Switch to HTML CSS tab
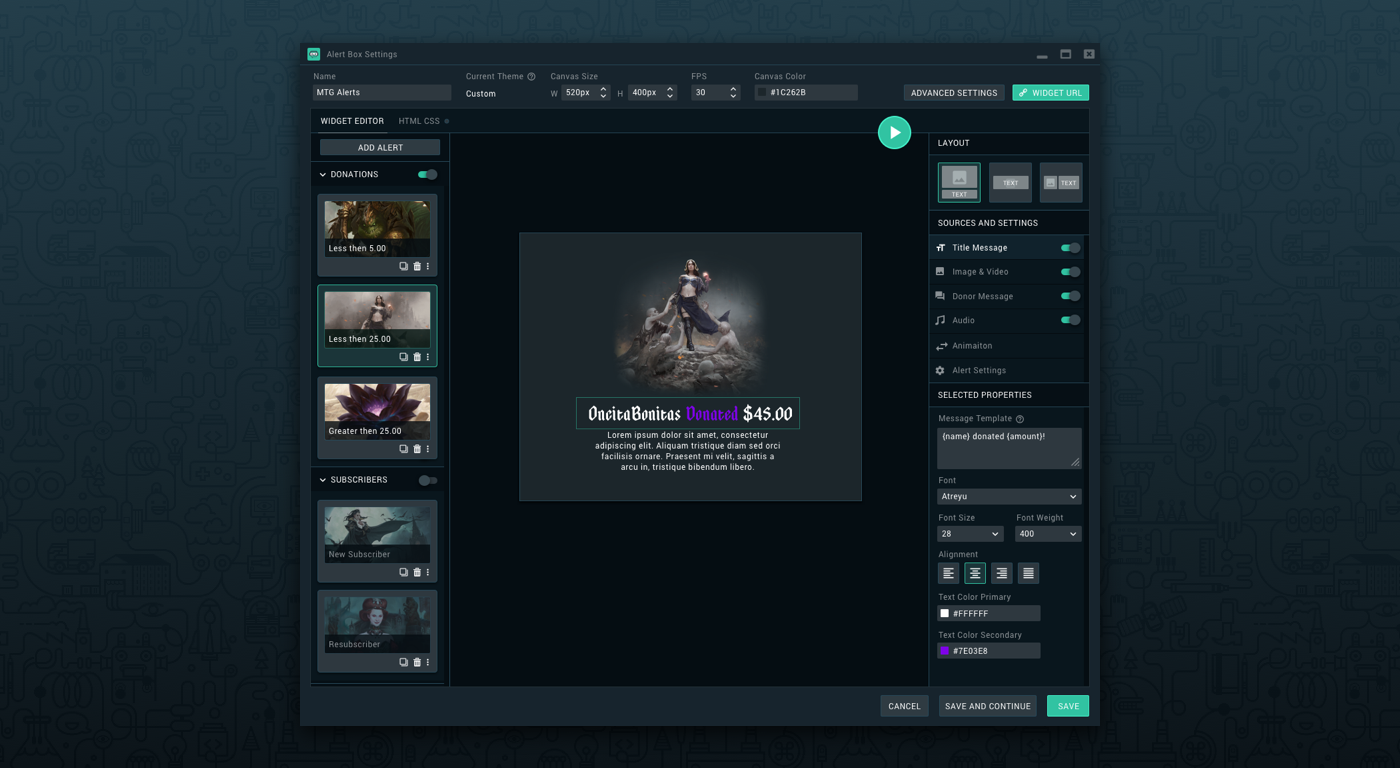Image resolution: width=1400 pixels, height=768 pixels. tap(419, 121)
